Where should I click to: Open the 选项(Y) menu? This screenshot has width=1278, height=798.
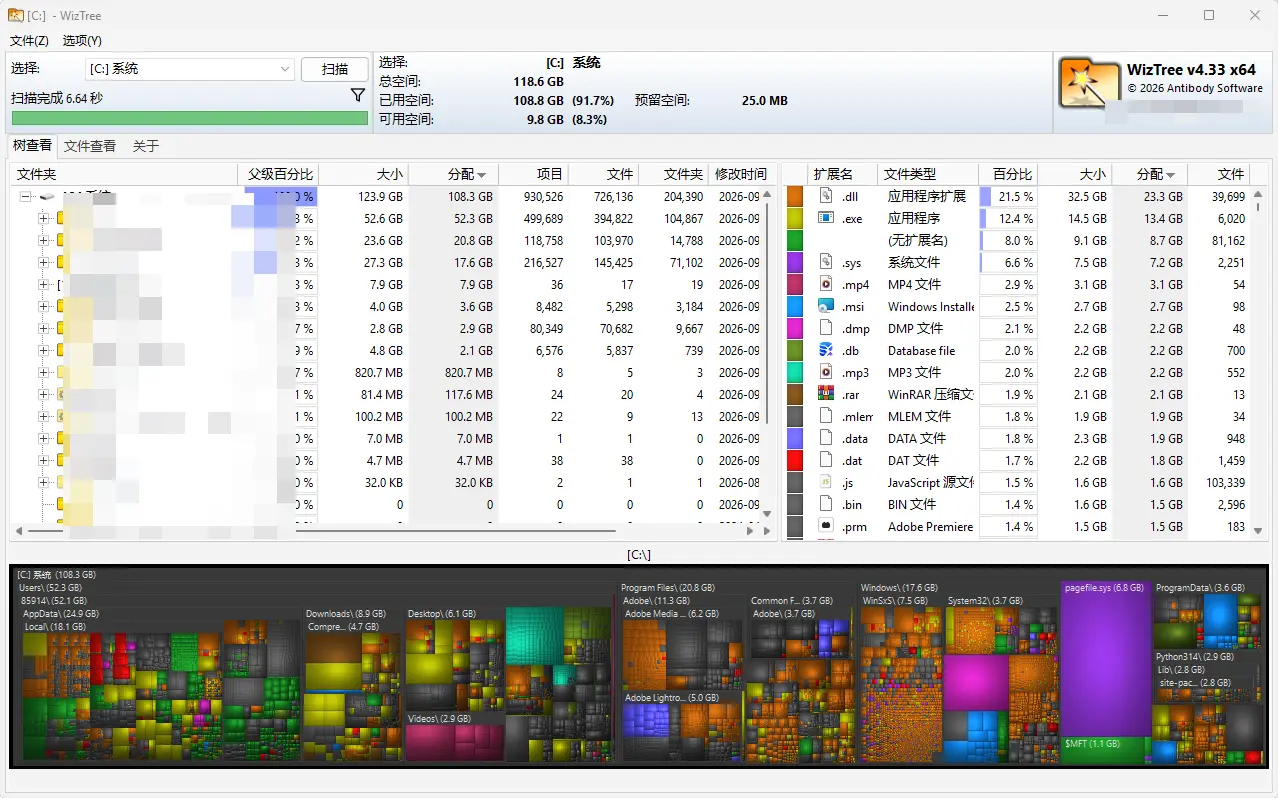(x=82, y=41)
